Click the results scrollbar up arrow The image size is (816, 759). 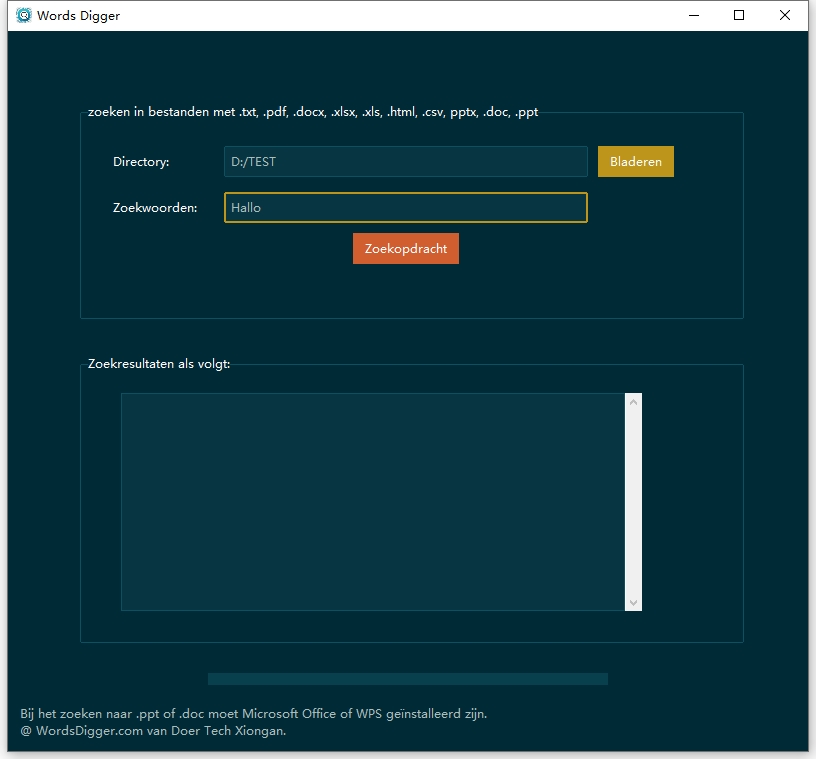pyautogui.click(x=633, y=402)
